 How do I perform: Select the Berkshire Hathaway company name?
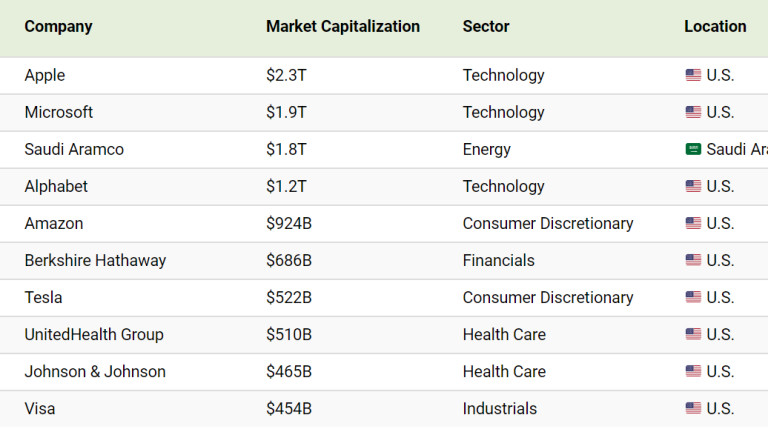pos(95,260)
